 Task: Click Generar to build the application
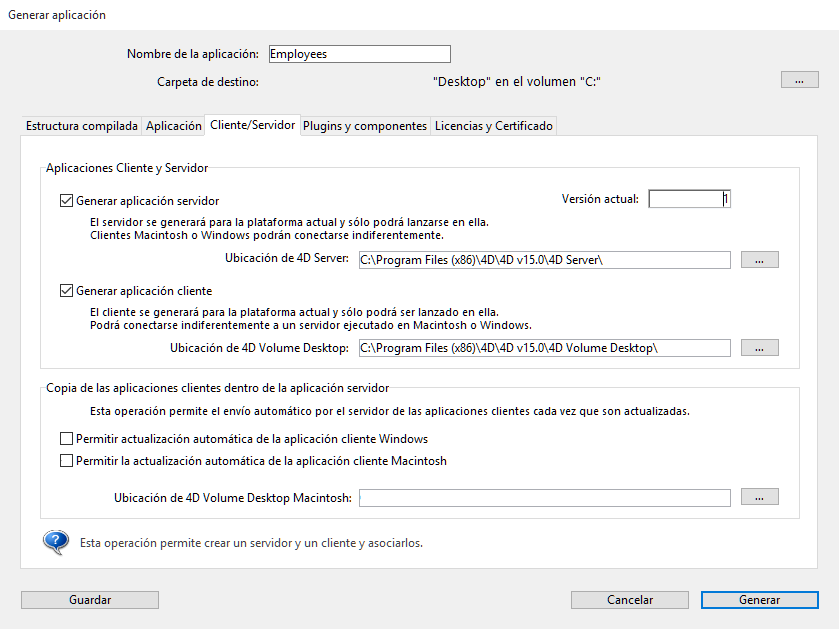(x=759, y=600)
